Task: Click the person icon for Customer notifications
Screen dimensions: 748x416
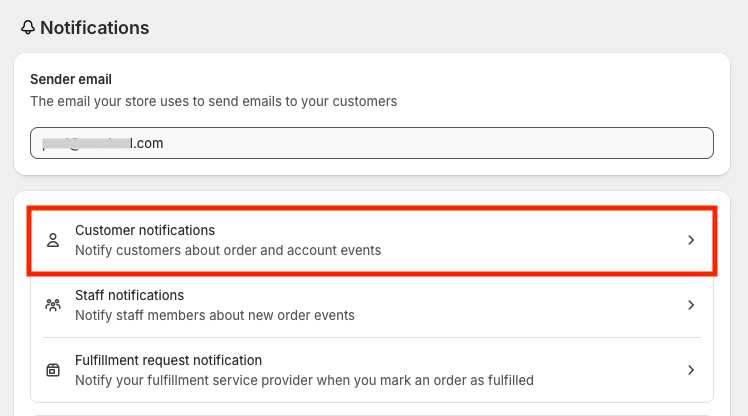Action: click(53, 240)
